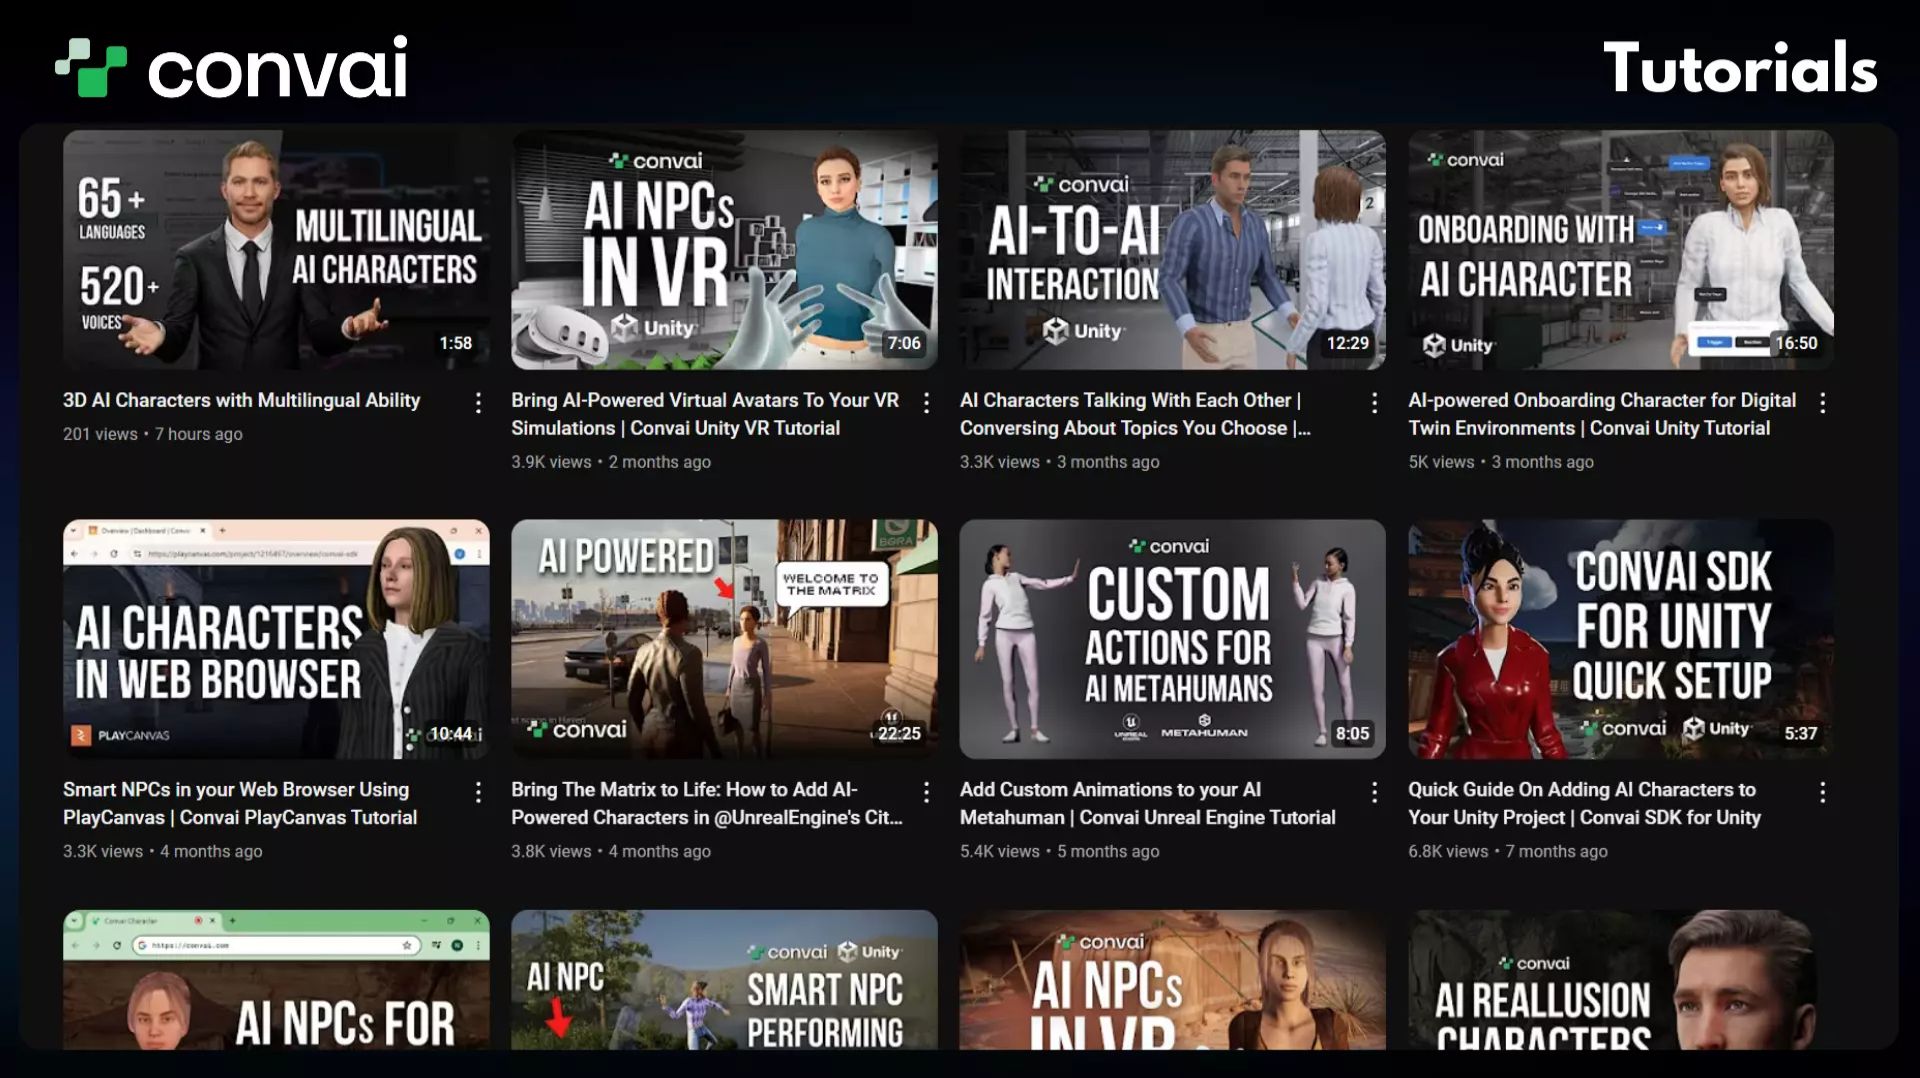Click the 5:37 duration badge on Convai SDK video
This screenshot has width=1920, height=1078.
tap(1801, 733)
